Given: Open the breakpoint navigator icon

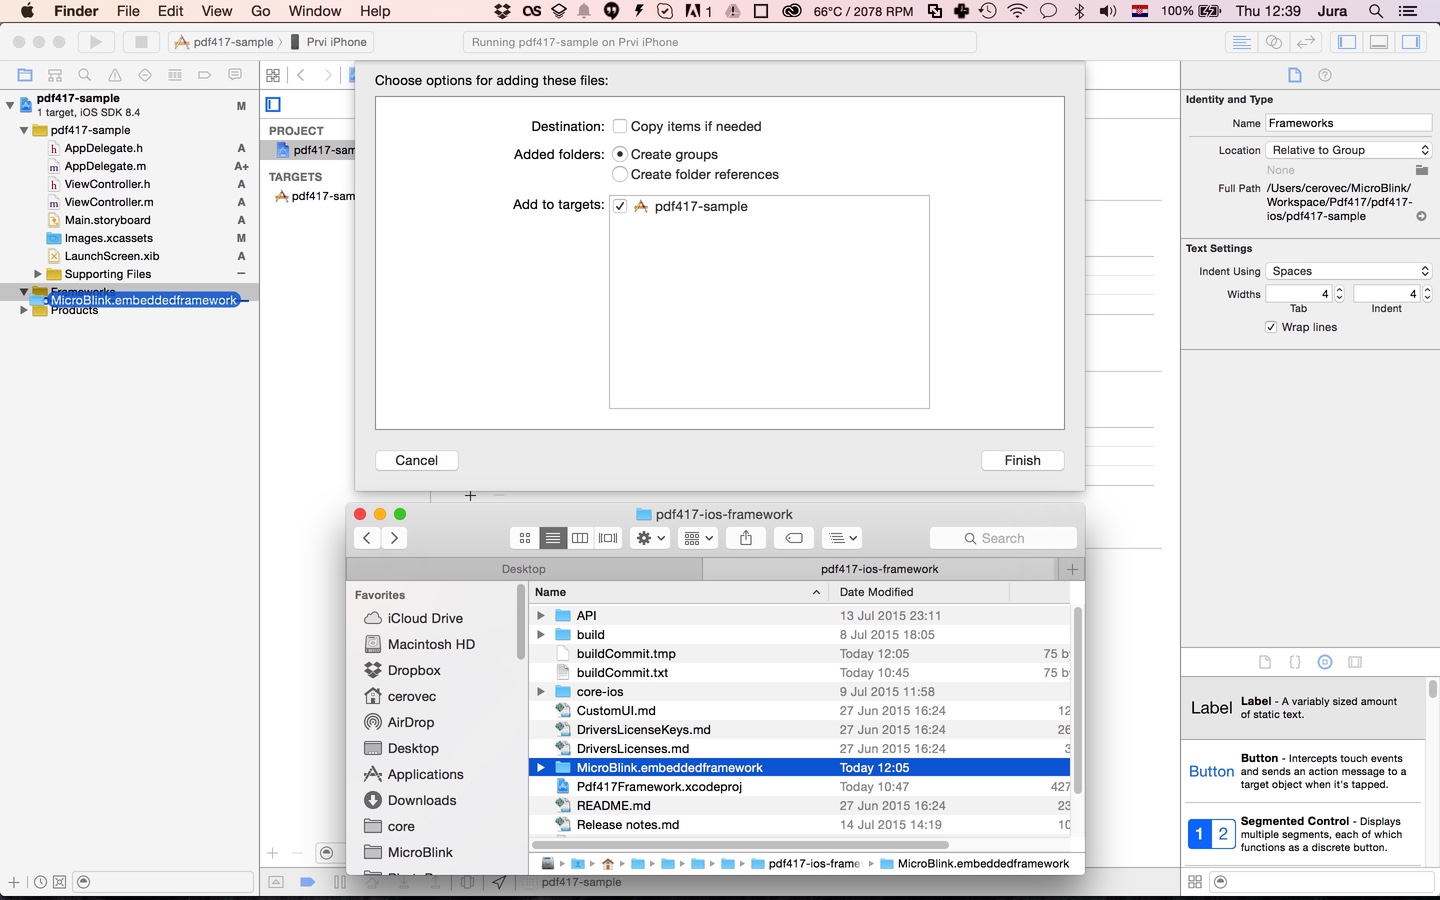Looking at the screenshot, I should pos(205,75).
